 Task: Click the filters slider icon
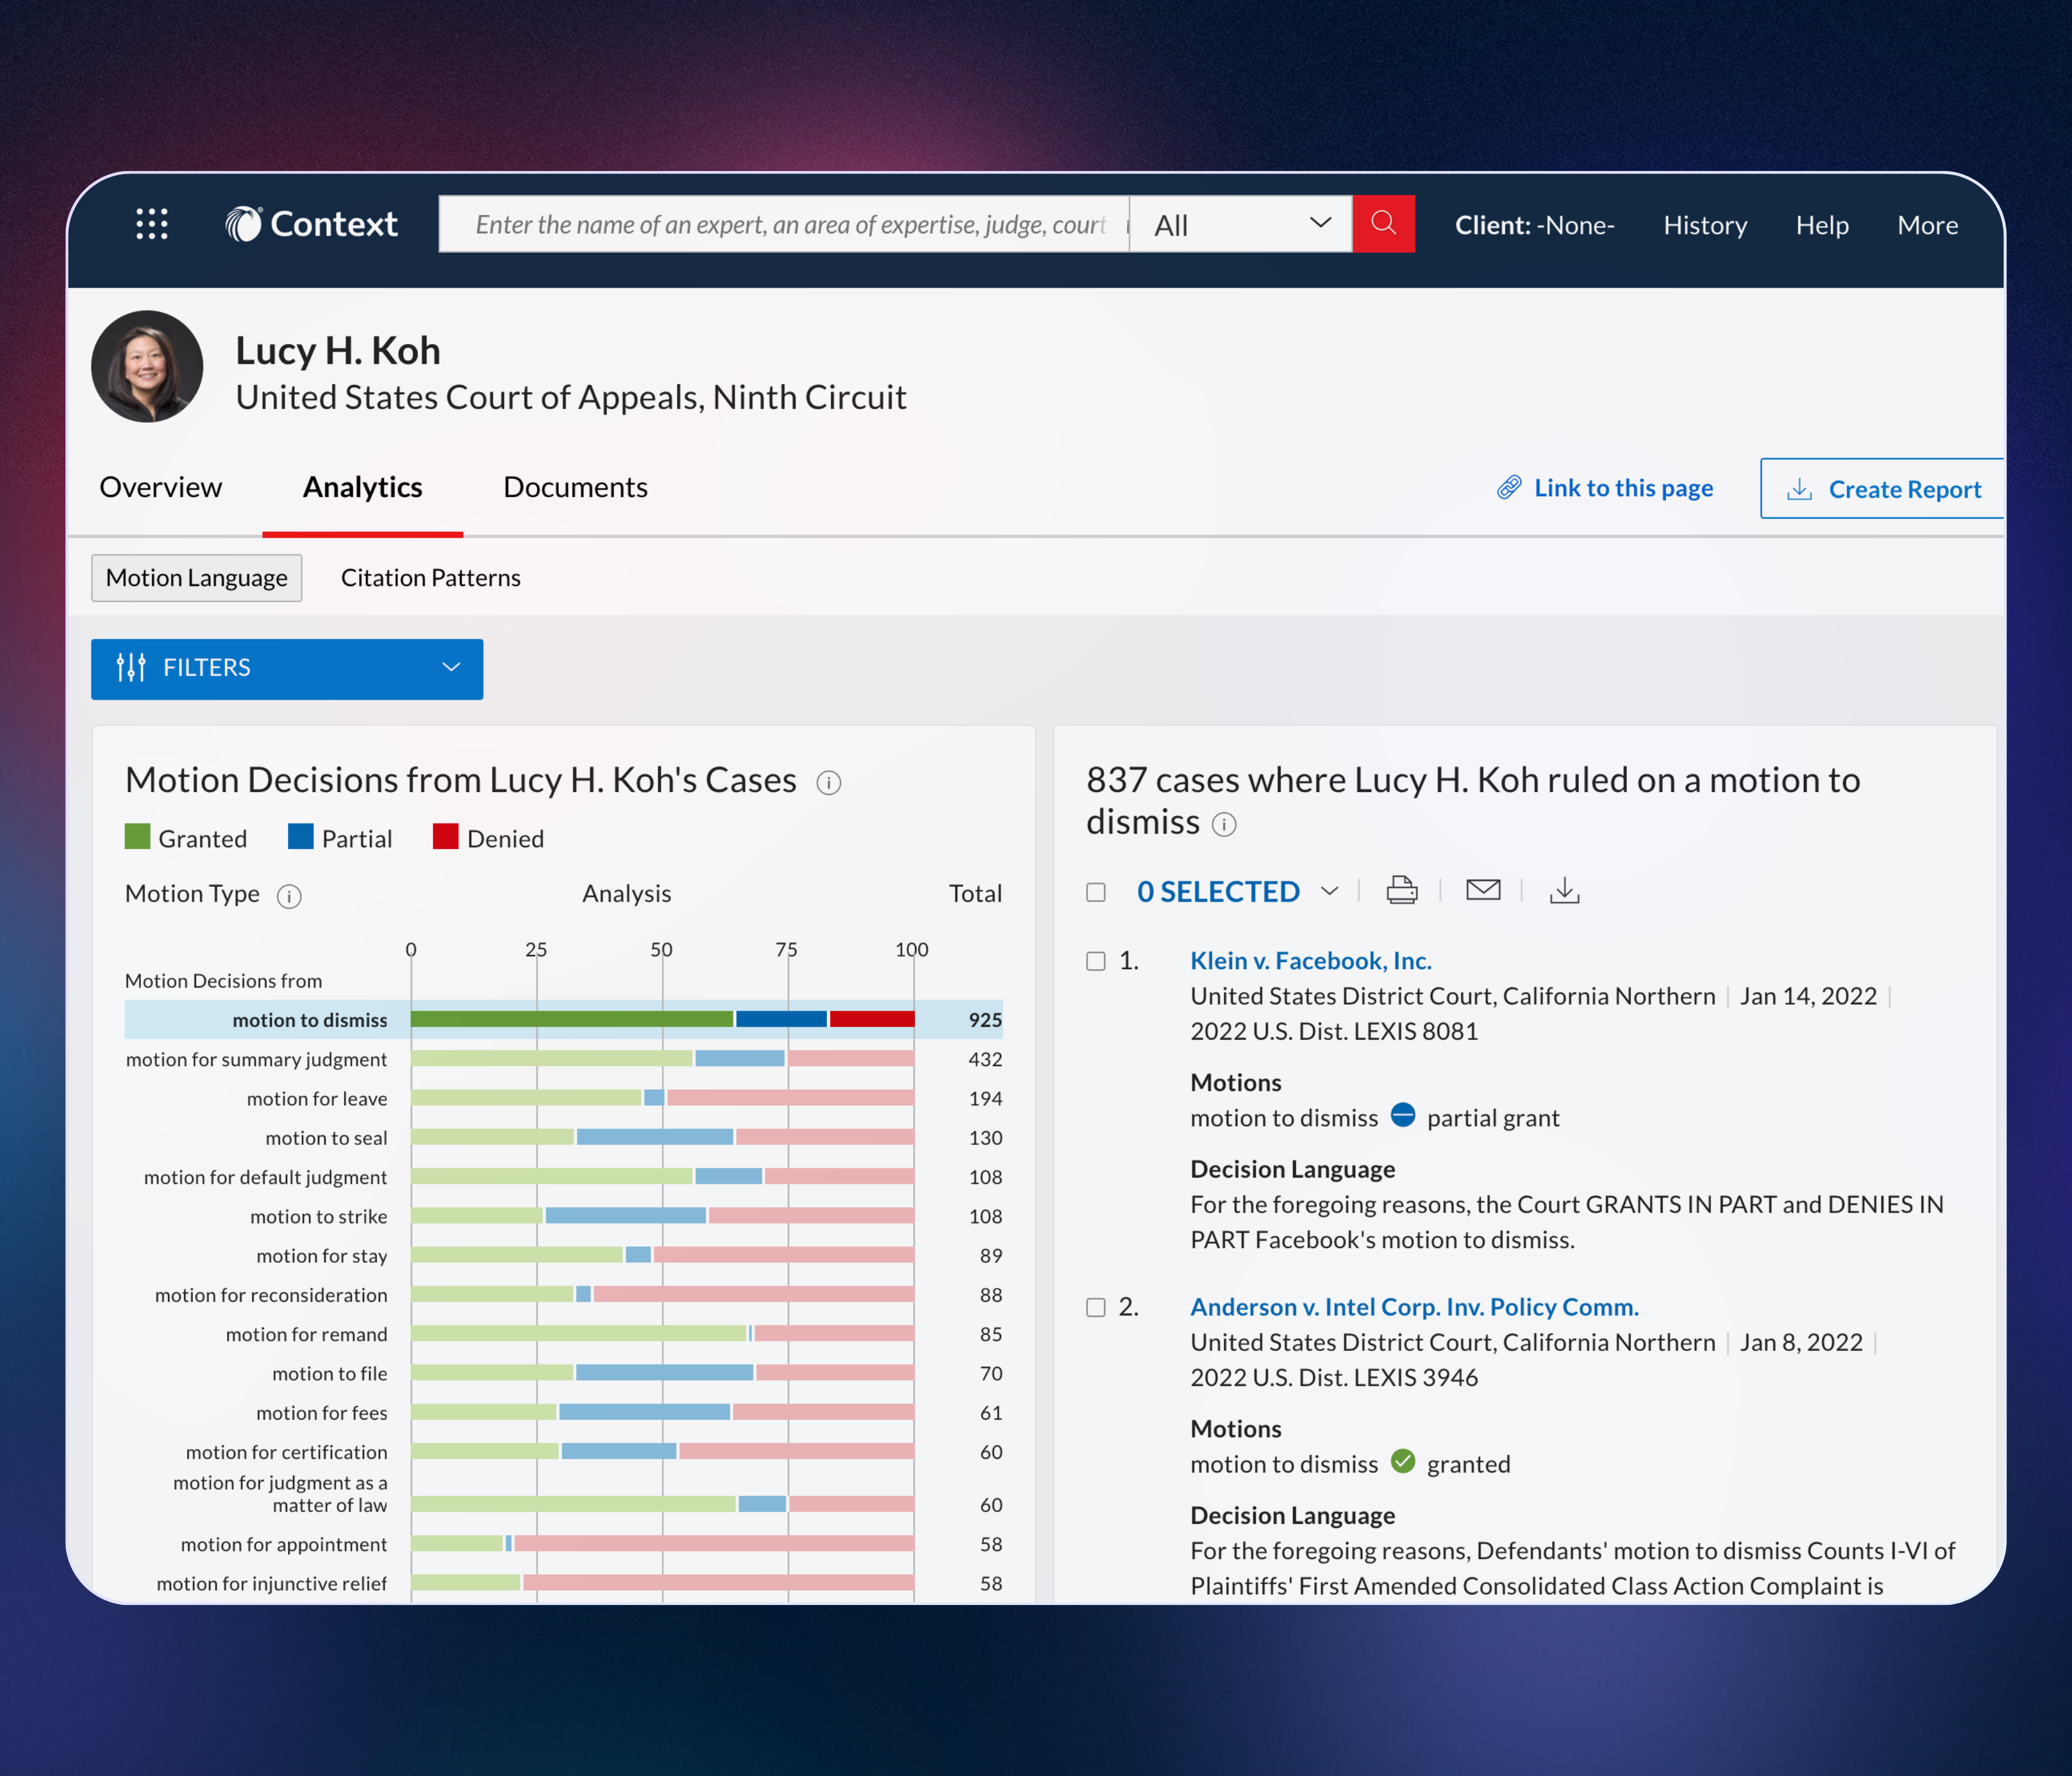point(131,667)
